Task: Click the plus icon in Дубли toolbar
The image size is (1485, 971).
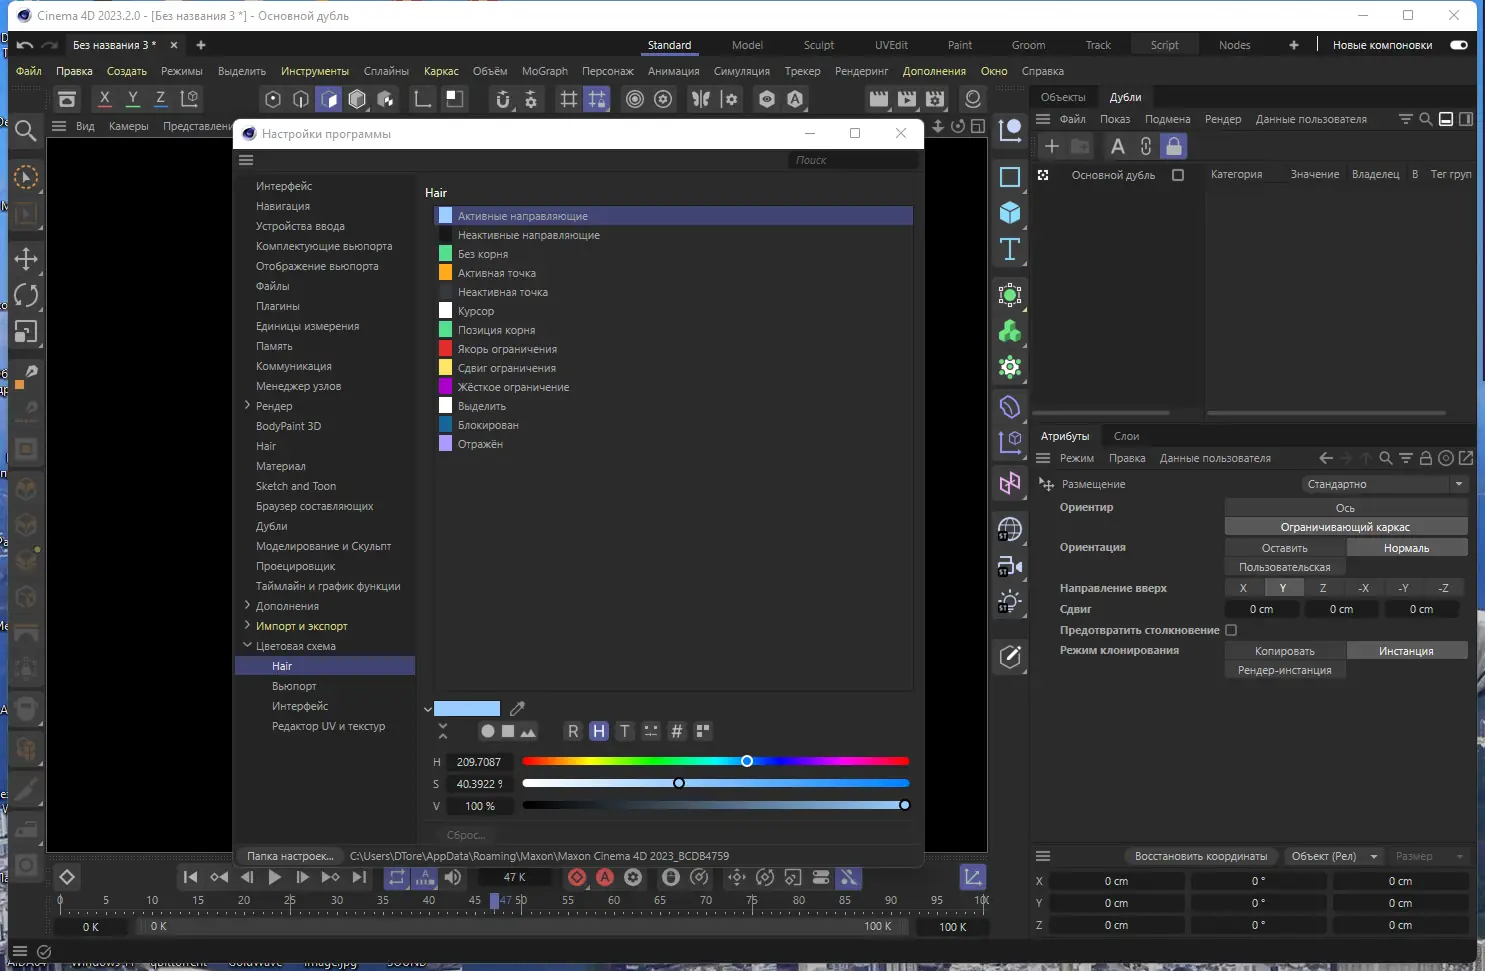Action: point(1052,146)
